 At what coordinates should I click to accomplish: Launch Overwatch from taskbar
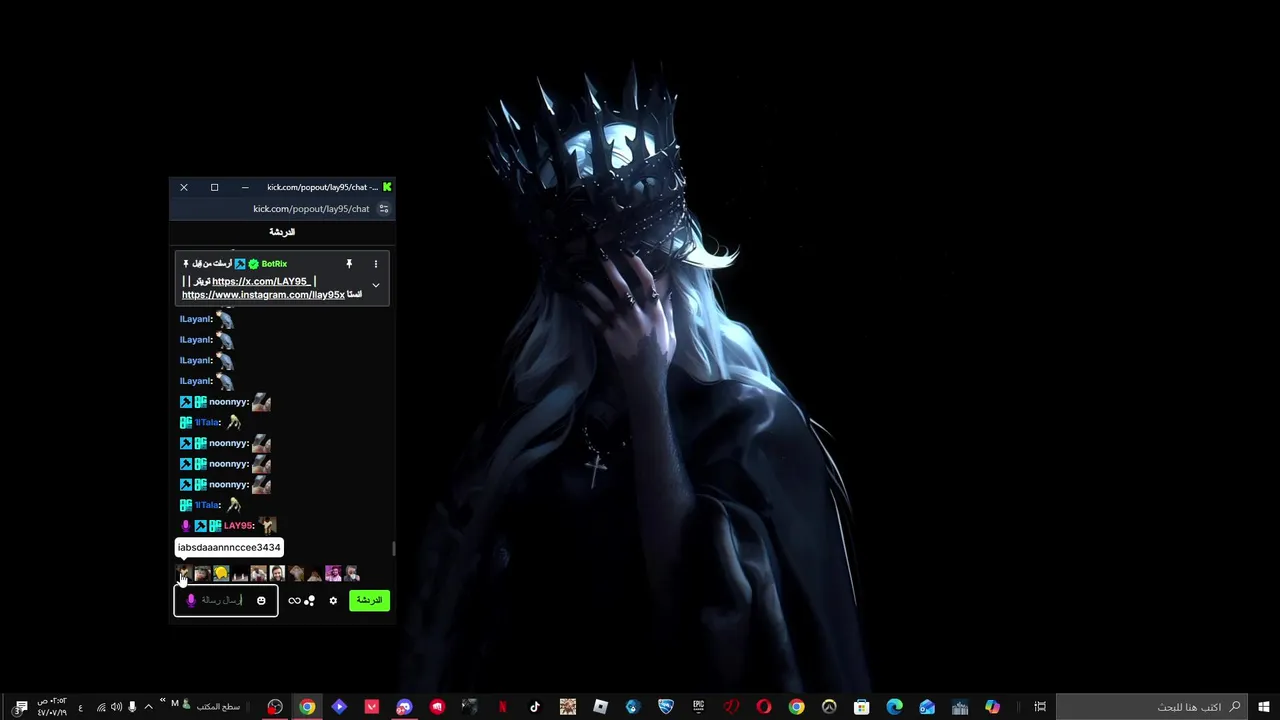tap(829, 707)
